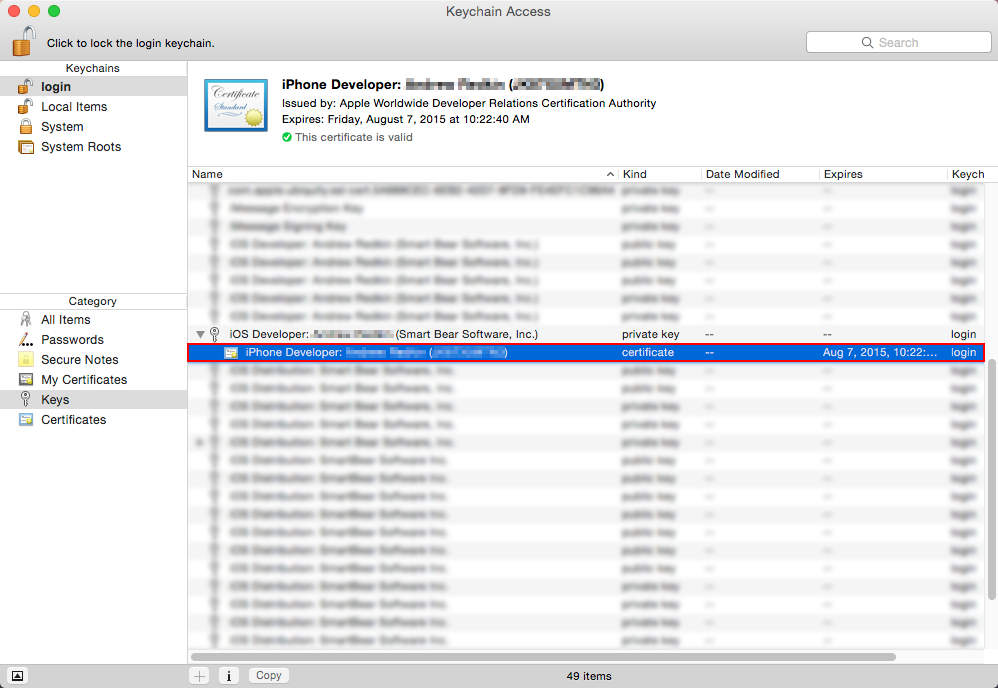Show the Keys category
998x688 pixels.
94,399
